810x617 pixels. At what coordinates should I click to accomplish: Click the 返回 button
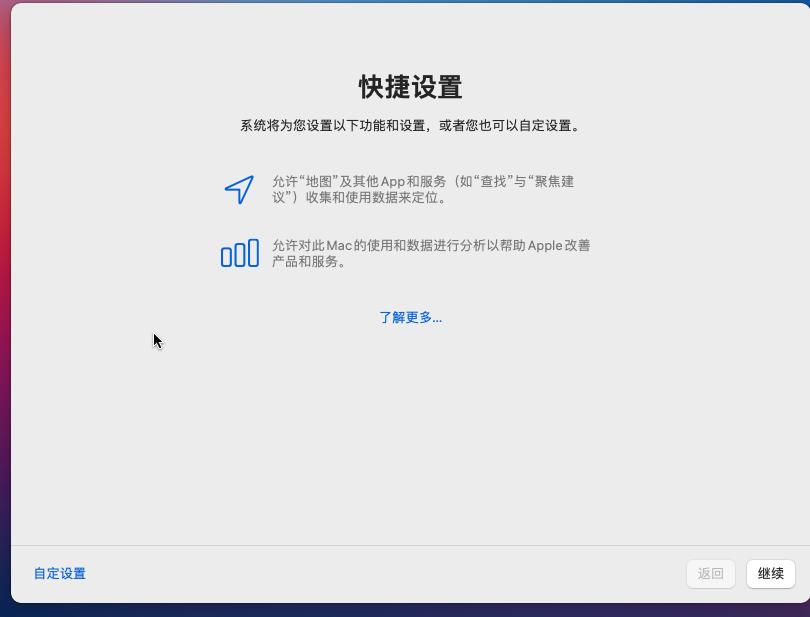click(710, 574)
